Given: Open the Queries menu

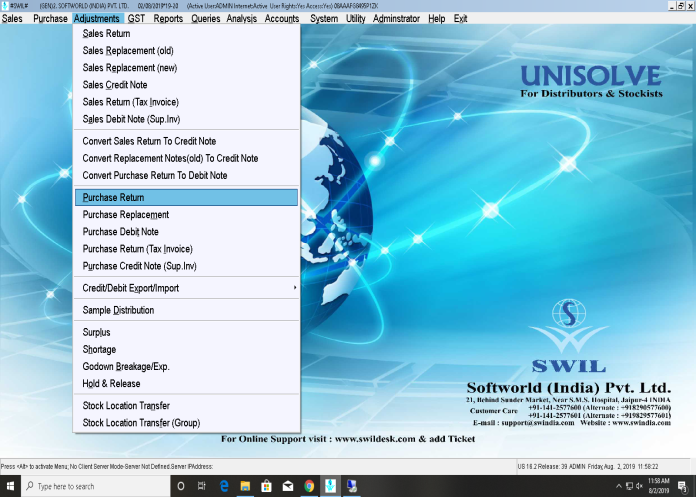Looking at the screenshot, I should [x=206, y=19].
